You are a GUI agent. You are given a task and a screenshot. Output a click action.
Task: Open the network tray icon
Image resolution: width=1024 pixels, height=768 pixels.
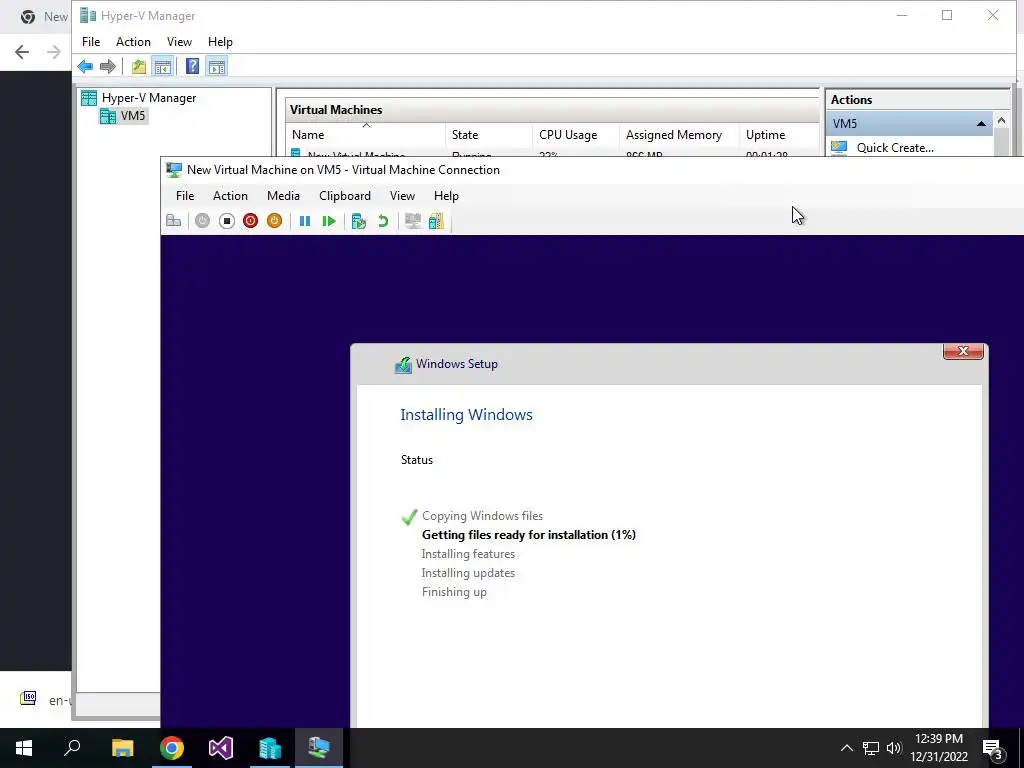871,748
